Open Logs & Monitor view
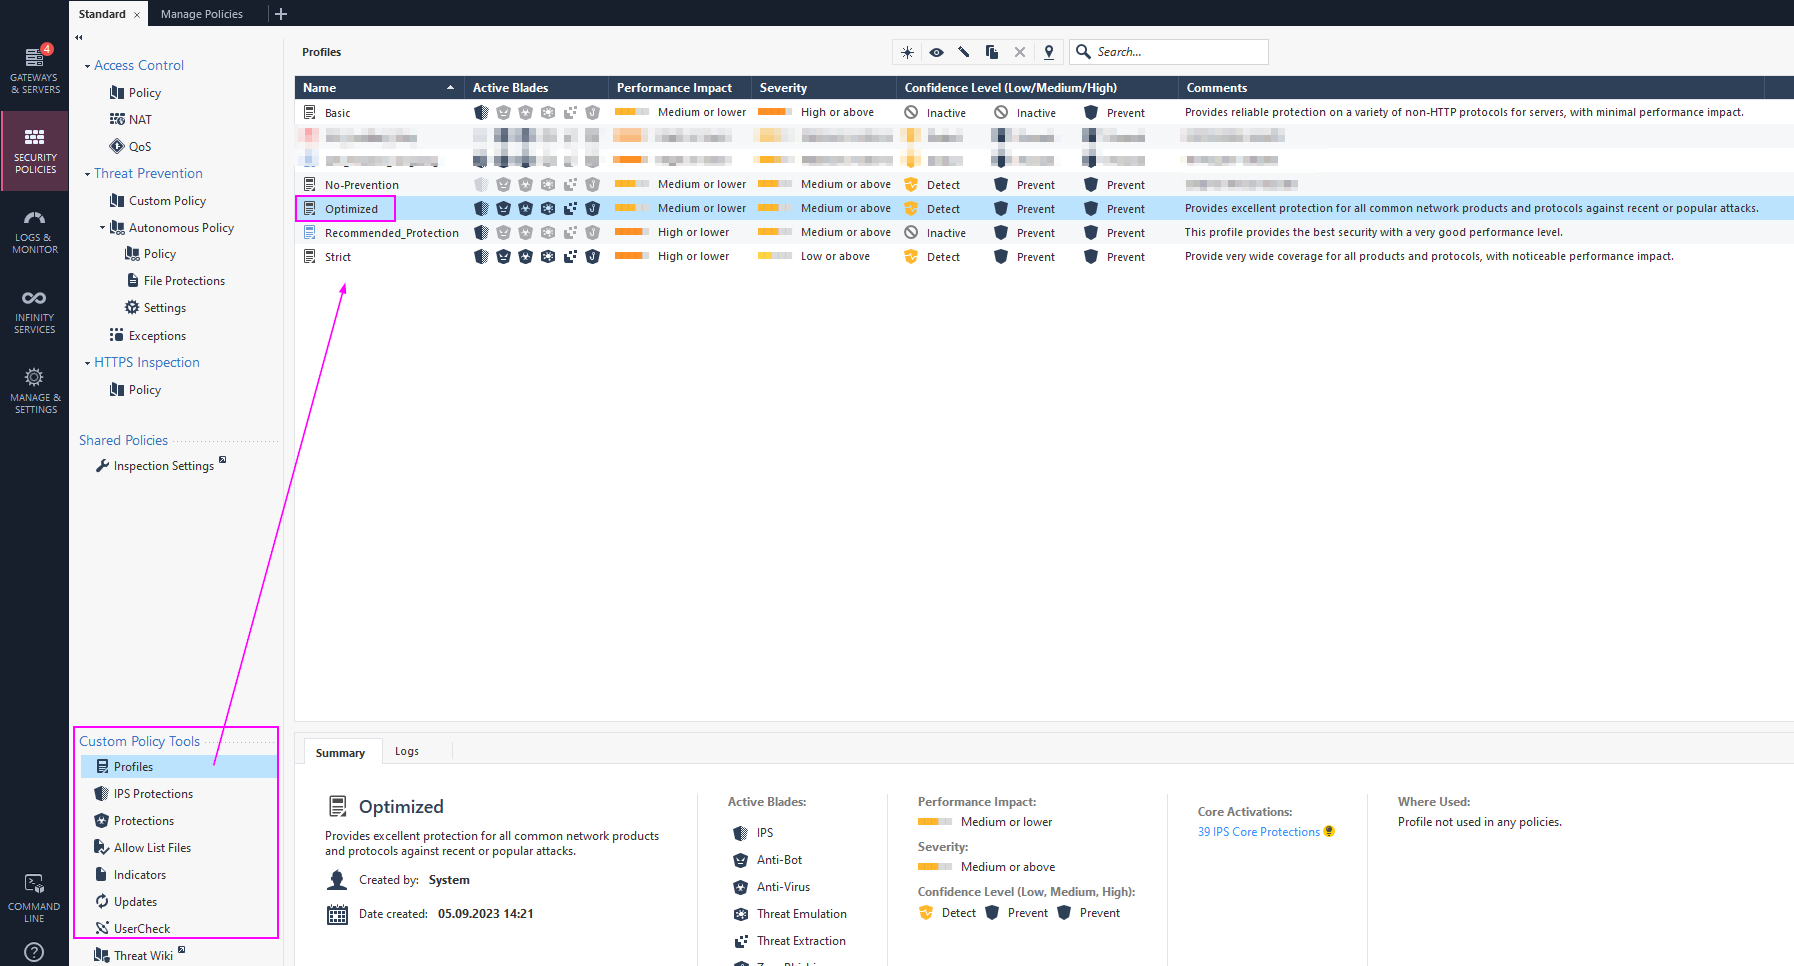 click(x=35, y=232)
